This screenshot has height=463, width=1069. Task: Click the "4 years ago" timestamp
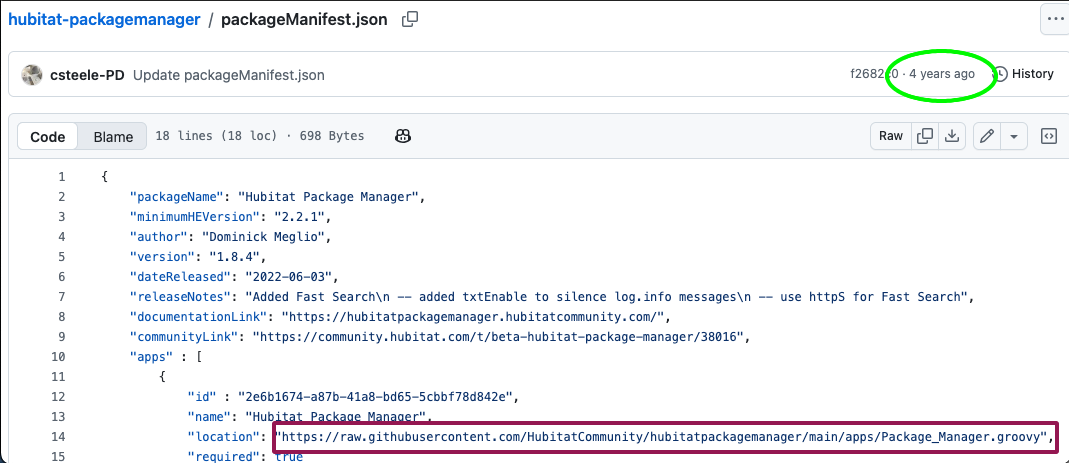(x=942, y=74)
